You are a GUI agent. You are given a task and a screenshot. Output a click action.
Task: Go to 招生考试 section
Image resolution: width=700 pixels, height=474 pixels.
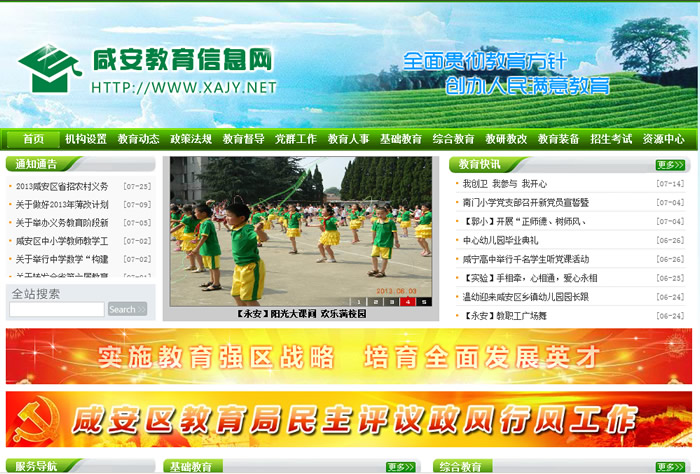tap(611, 139)
